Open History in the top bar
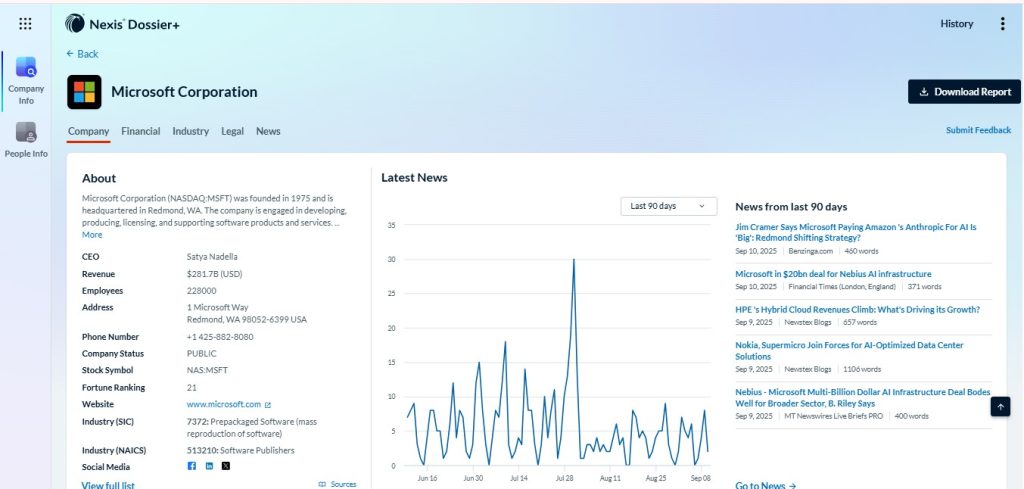Viewport: 1024px width, 489px height. coord(957,24)
